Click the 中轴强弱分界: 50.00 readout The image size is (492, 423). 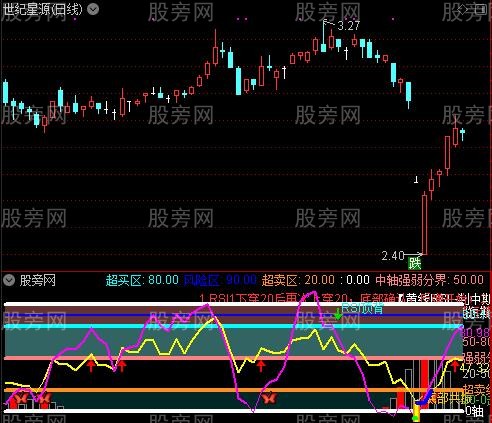coord(429,280)
